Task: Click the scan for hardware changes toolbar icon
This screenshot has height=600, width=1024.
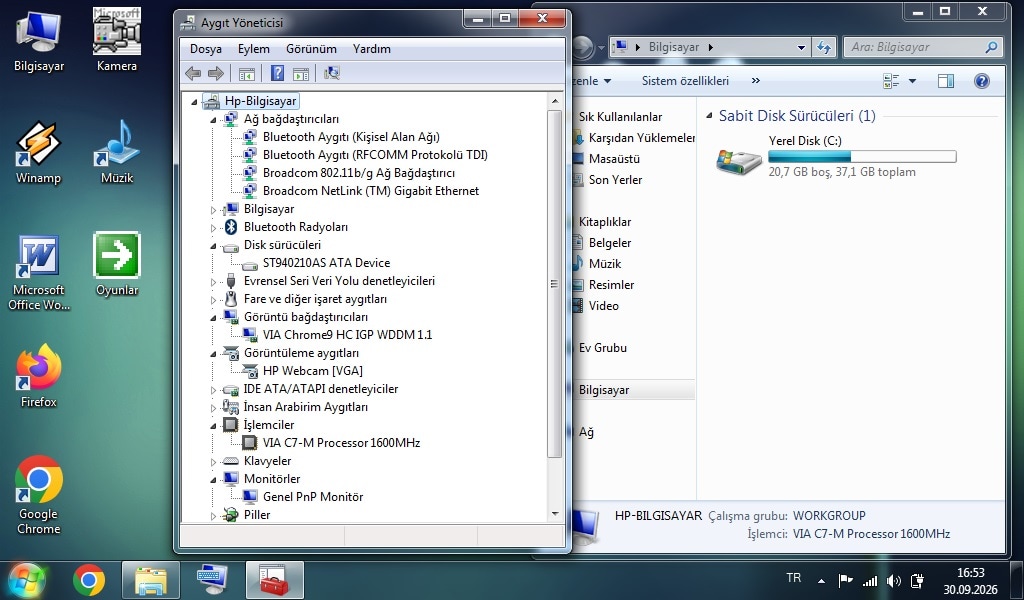Action: [x=332, y=73]
